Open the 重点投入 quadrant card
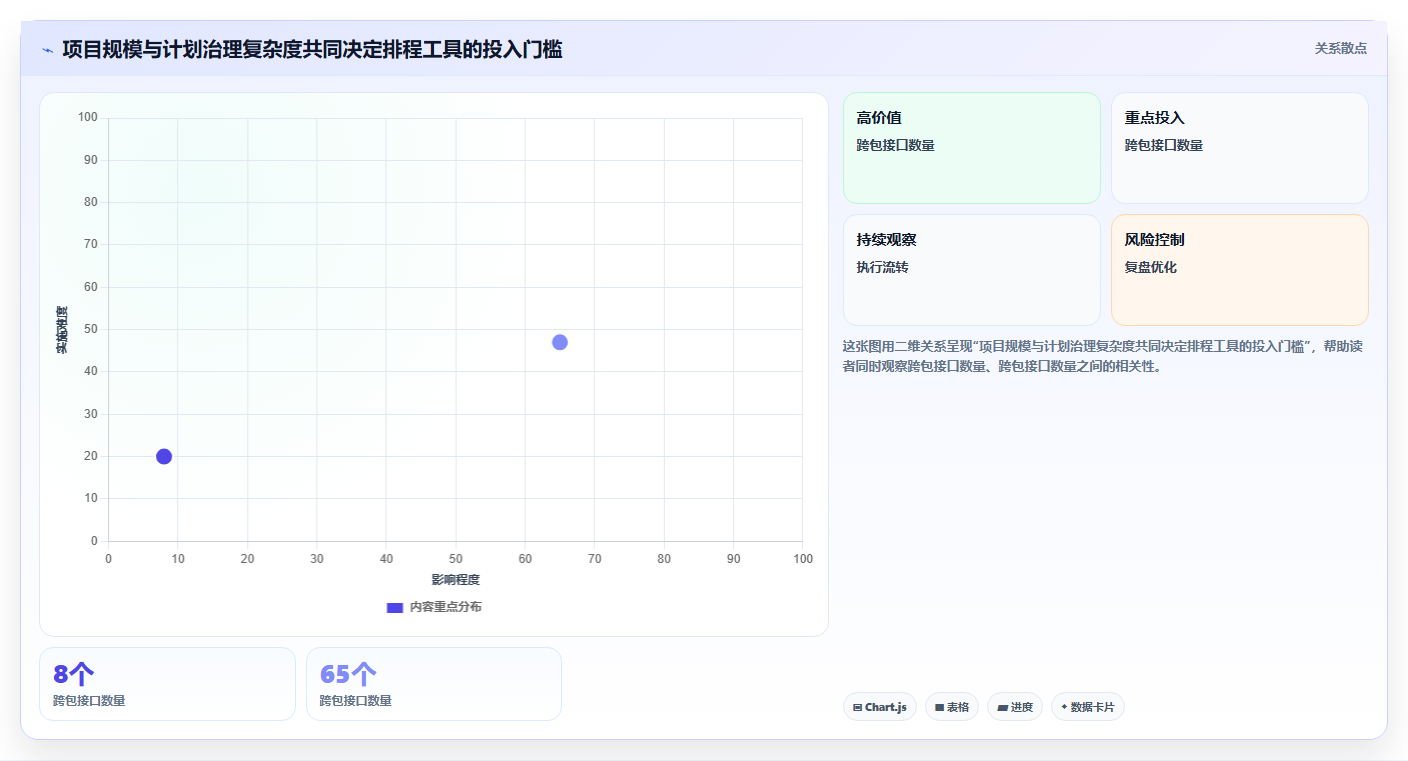This screenshot has width=1408, height=761. [1239, 148]
